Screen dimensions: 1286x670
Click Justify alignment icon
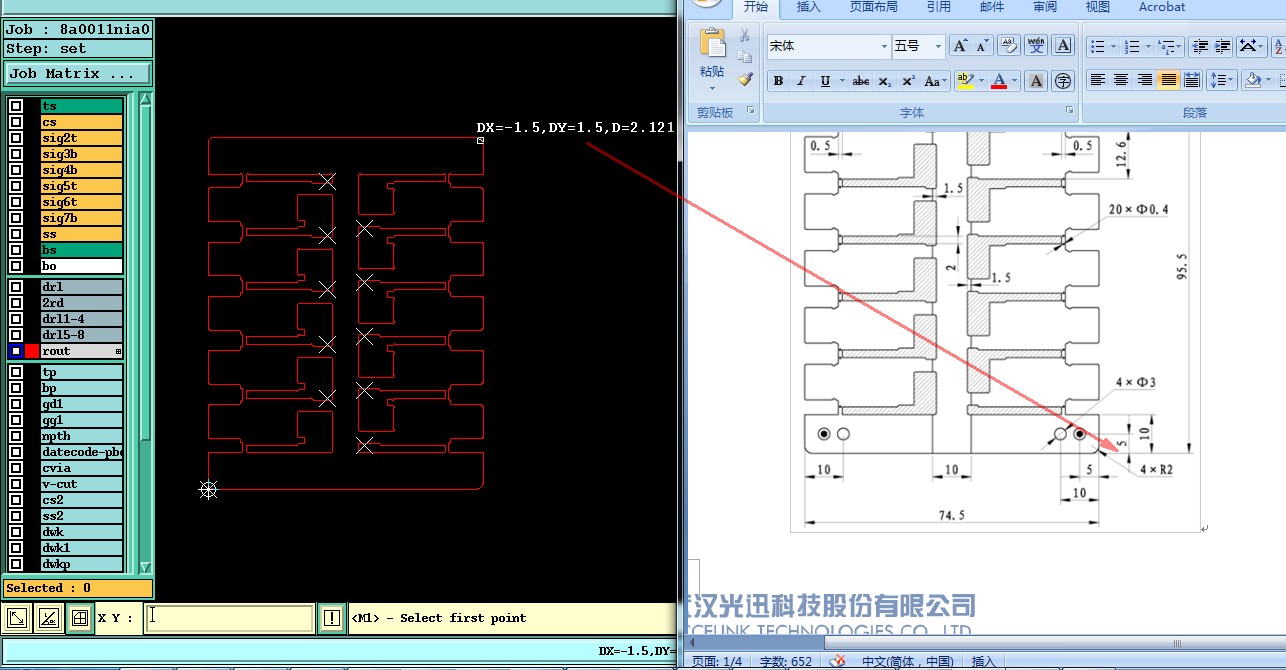[1168, 81]
